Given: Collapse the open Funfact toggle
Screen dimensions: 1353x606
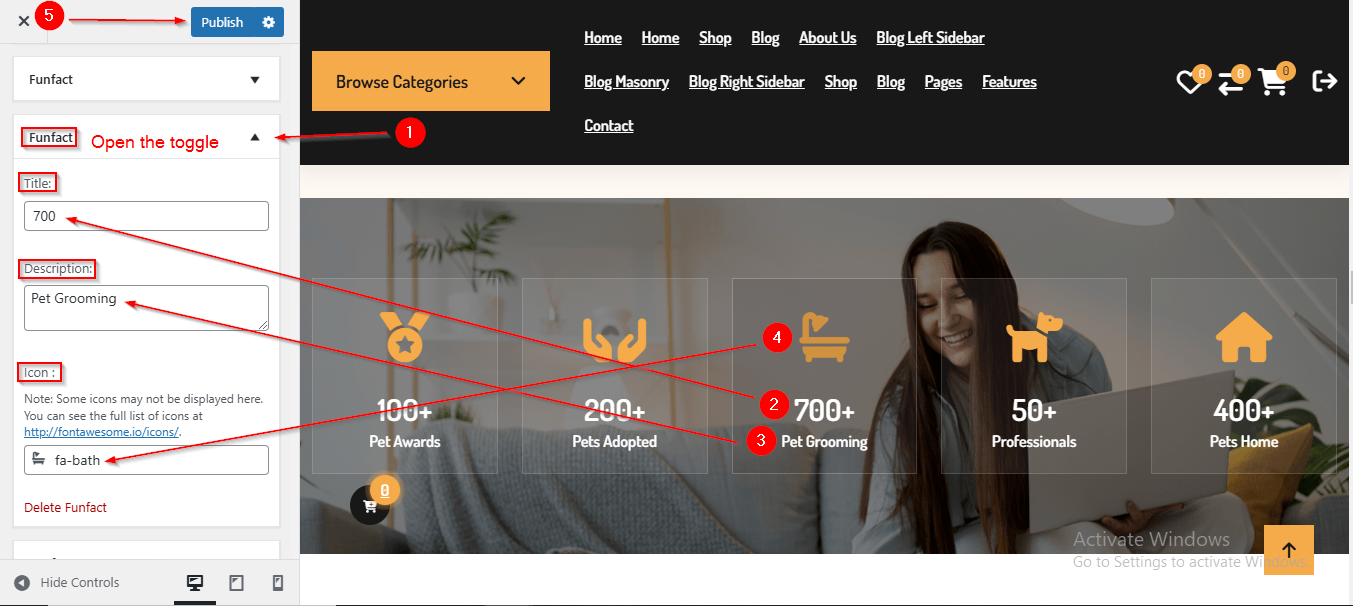Looking at the screenshot, I should click(x=254, y=137).
